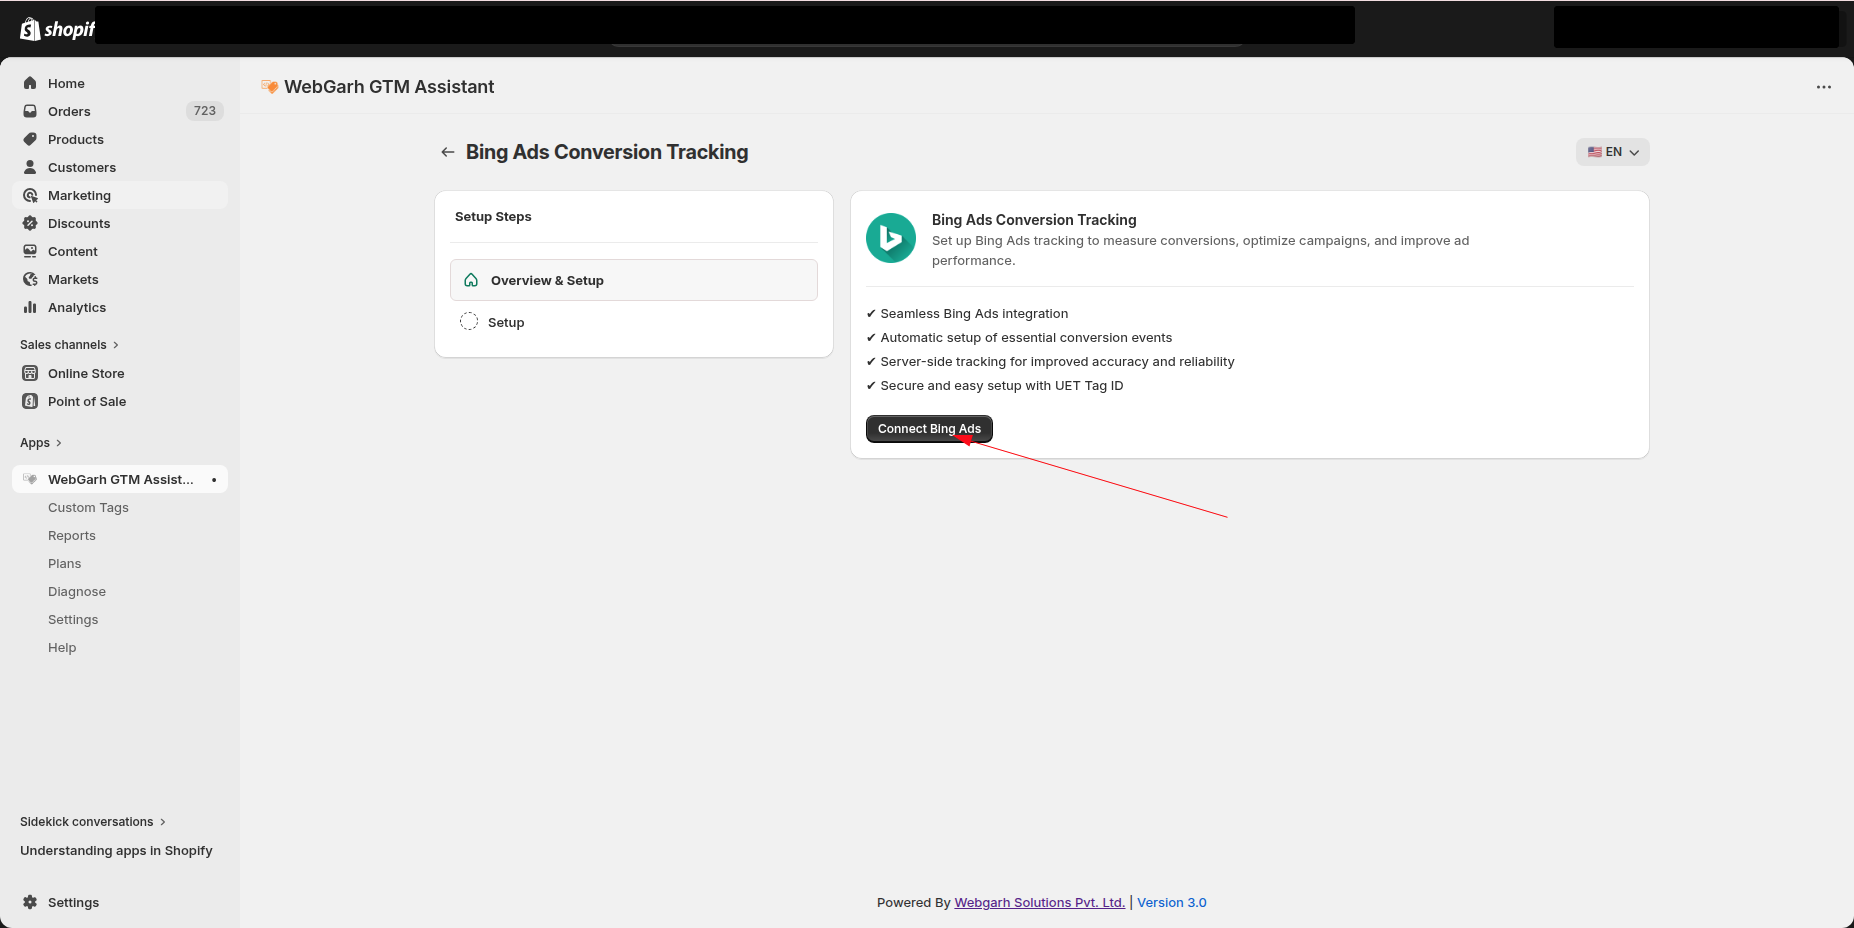The image size is (1854, 928).
Task: Click the Orders inbox icon
Action: pos(30,111)
